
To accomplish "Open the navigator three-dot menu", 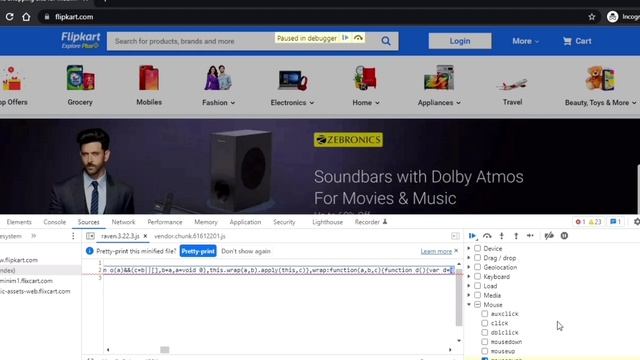I will [73, 236].
